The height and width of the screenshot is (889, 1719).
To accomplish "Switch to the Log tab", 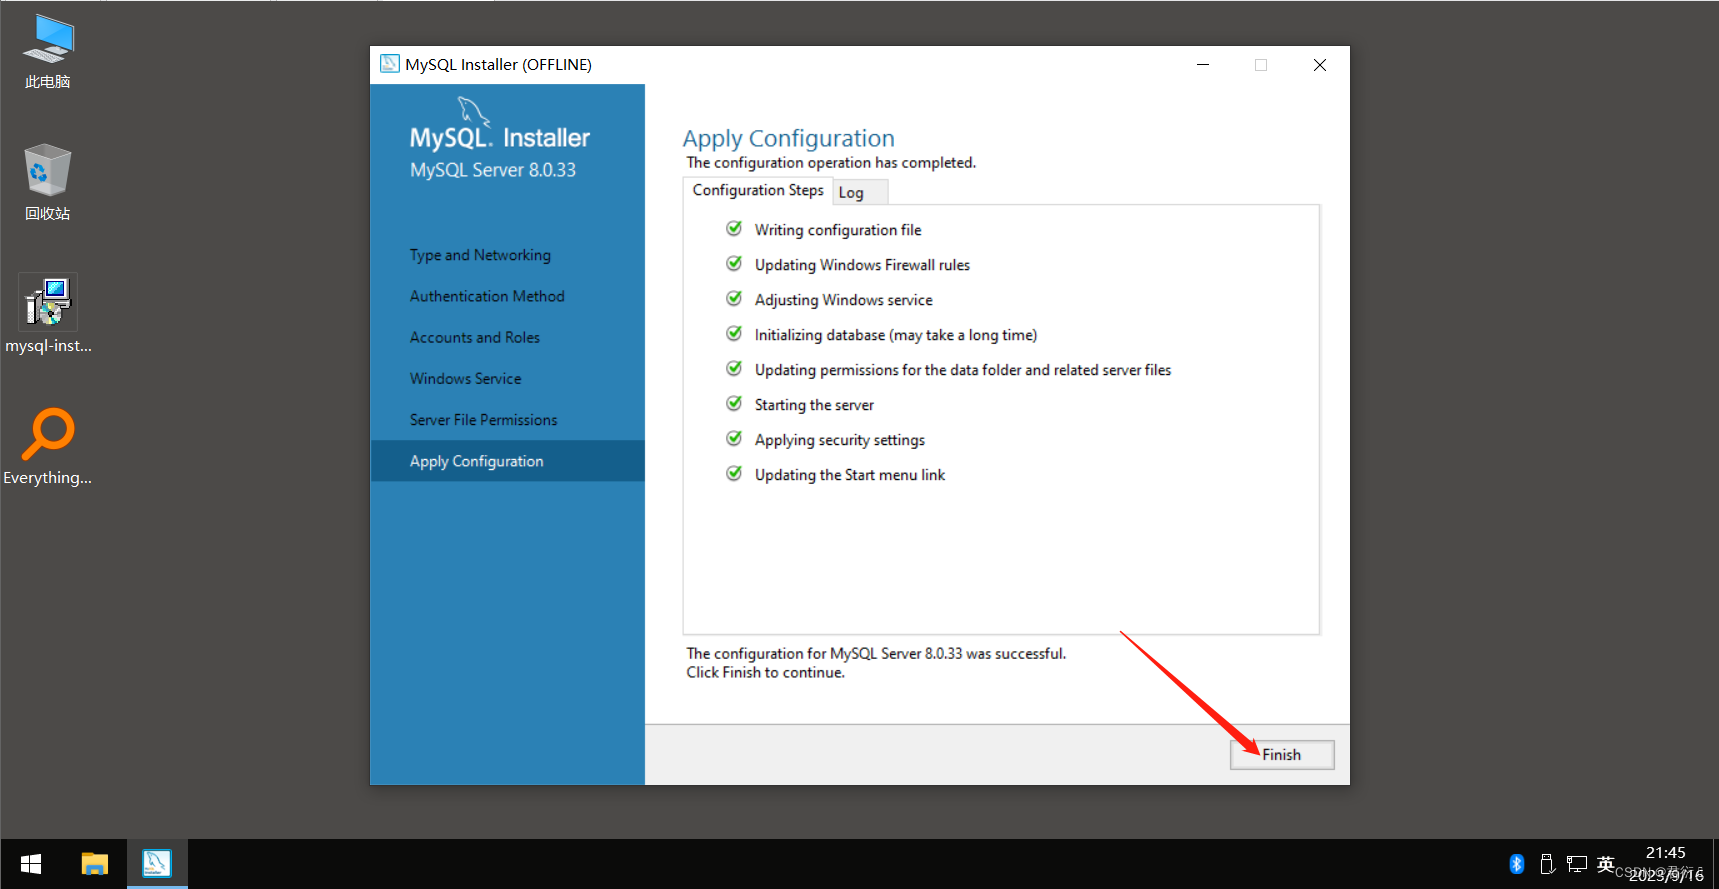I will click(x=859, y=192).
